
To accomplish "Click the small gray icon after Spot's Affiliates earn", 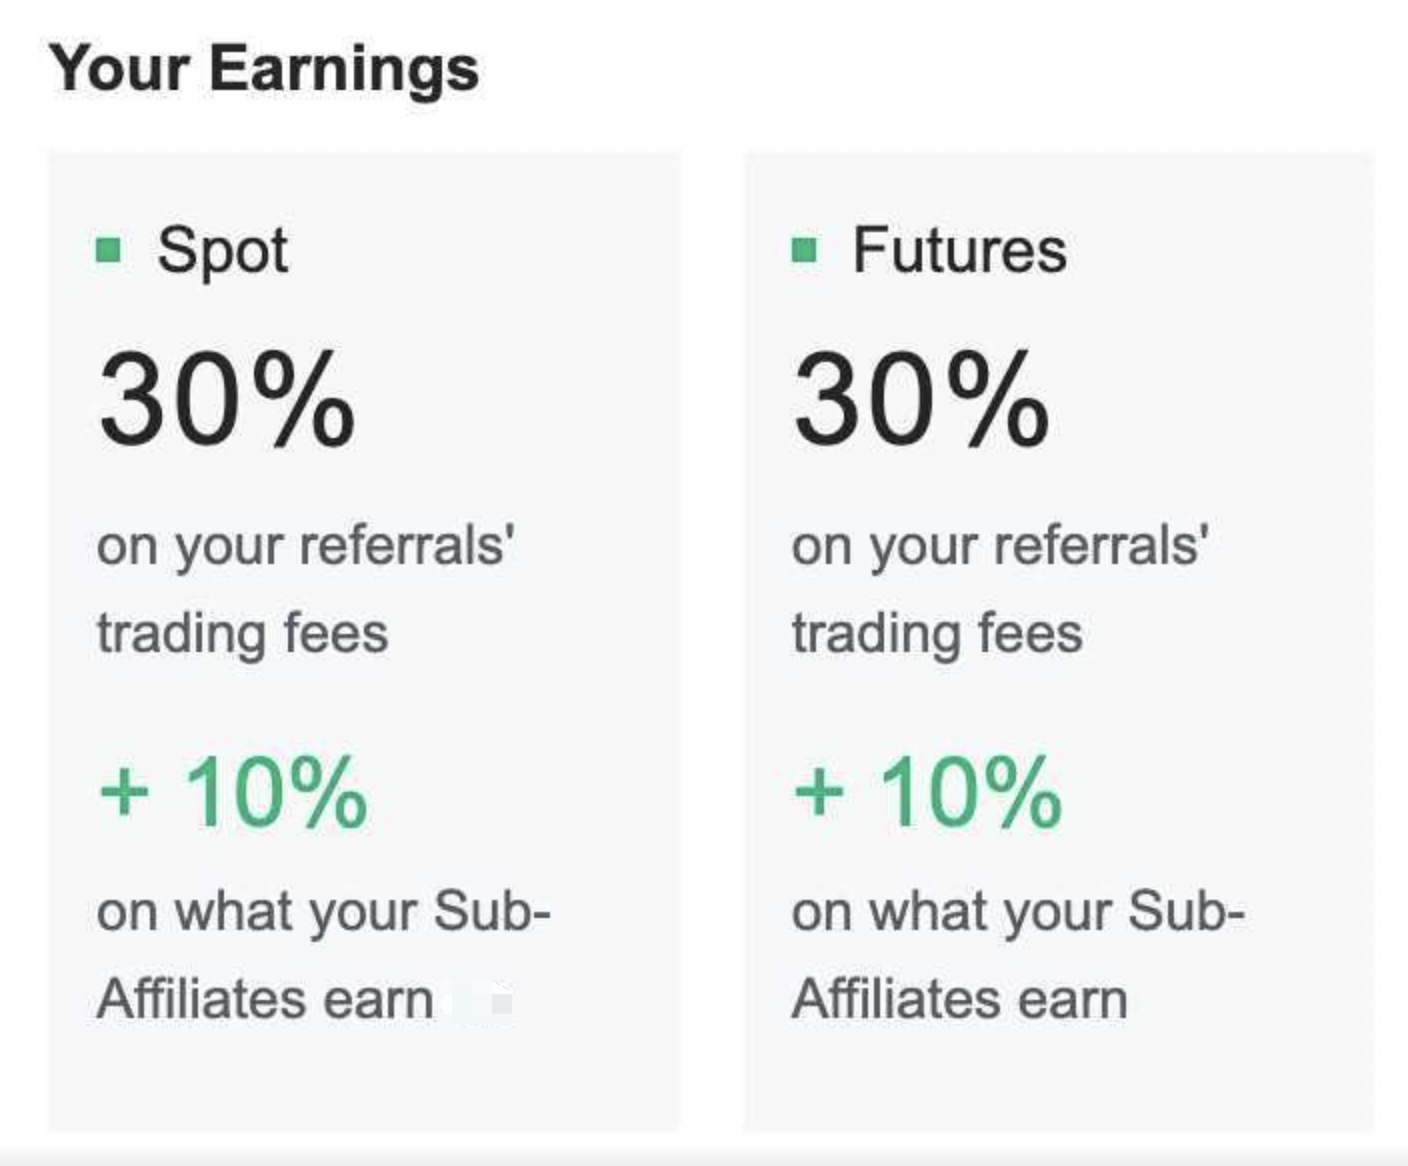I will [x=502, y=1001].
